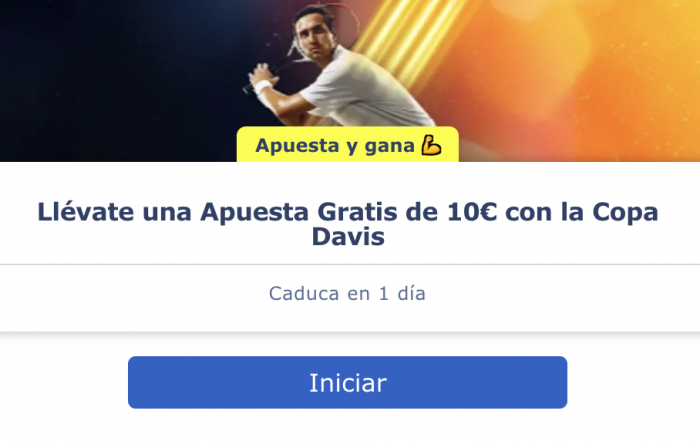
Task: Click the 10€ amount in the headline
Action: (x=472, y=212)
